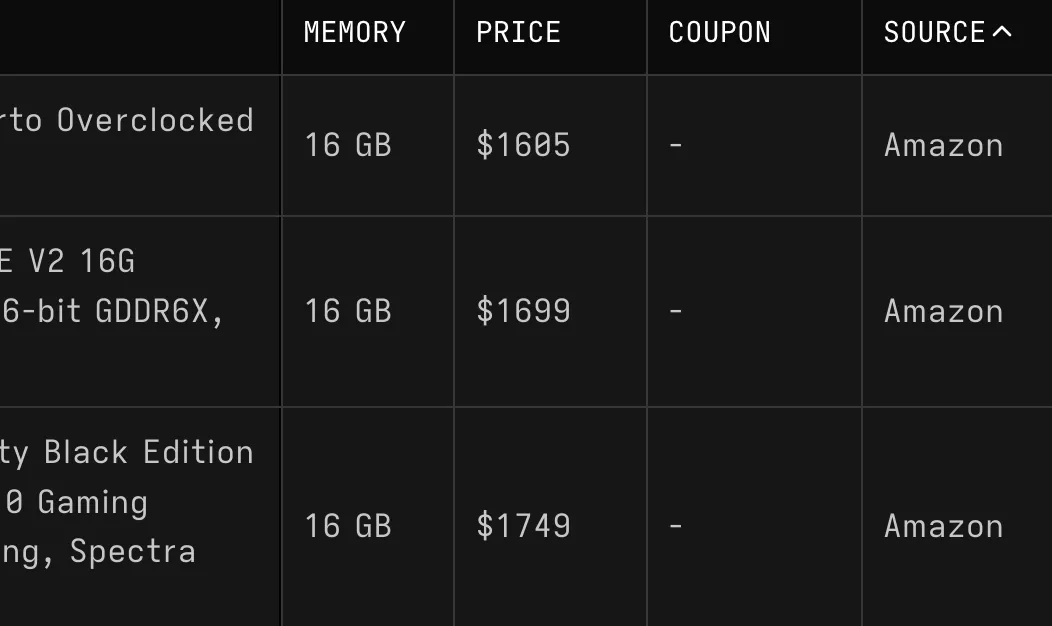This screenshot has width=1052, height=626.
Task: Click the COUPON column header
Action: [x=720, y=32]
